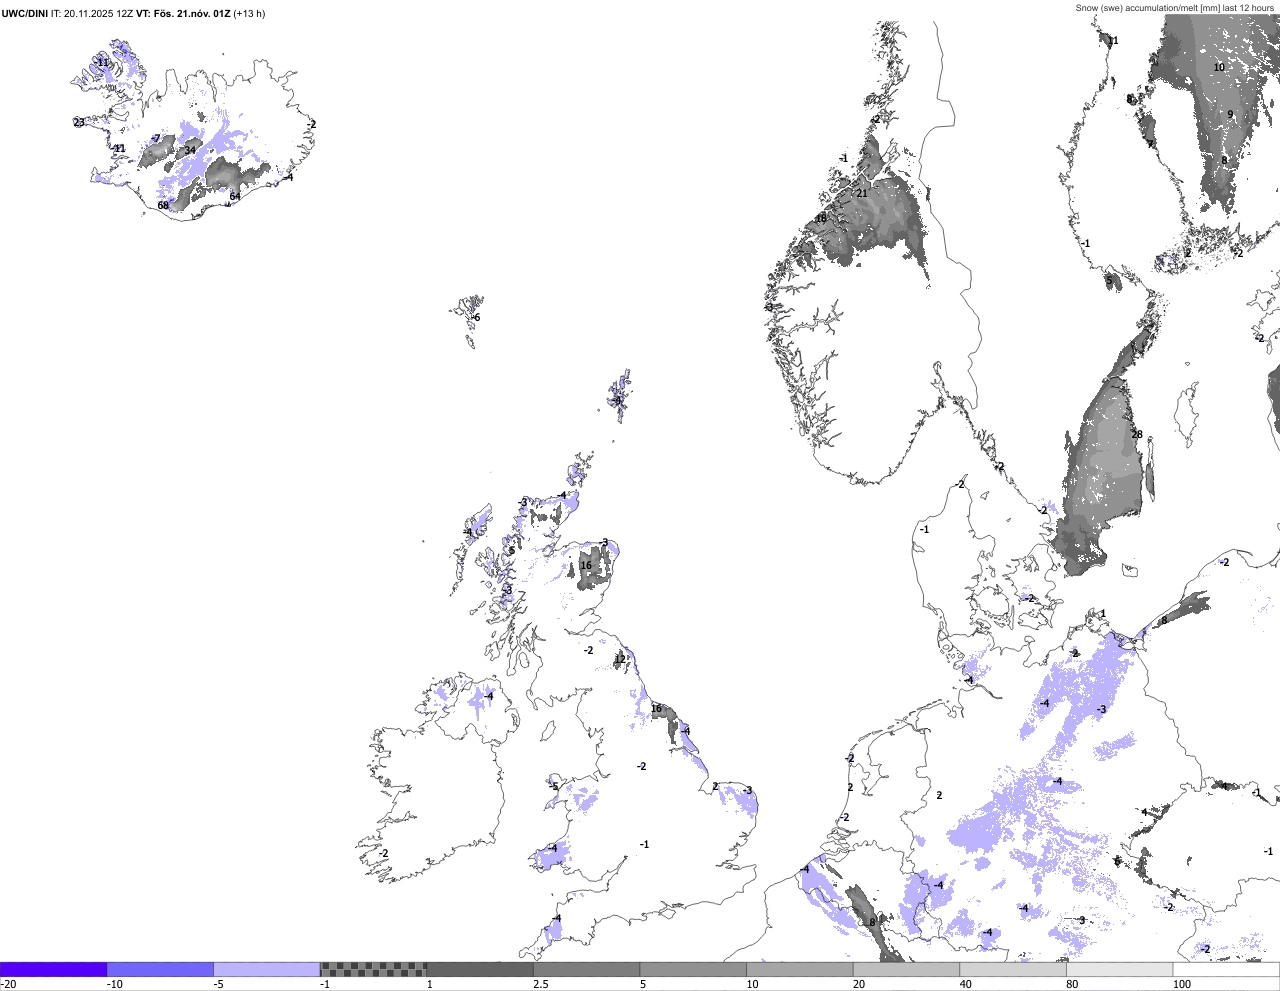Click the gray 2.5 to 5 legend swatch
This screenshot has width=1280, height=991.
click(x=587, y=969)
